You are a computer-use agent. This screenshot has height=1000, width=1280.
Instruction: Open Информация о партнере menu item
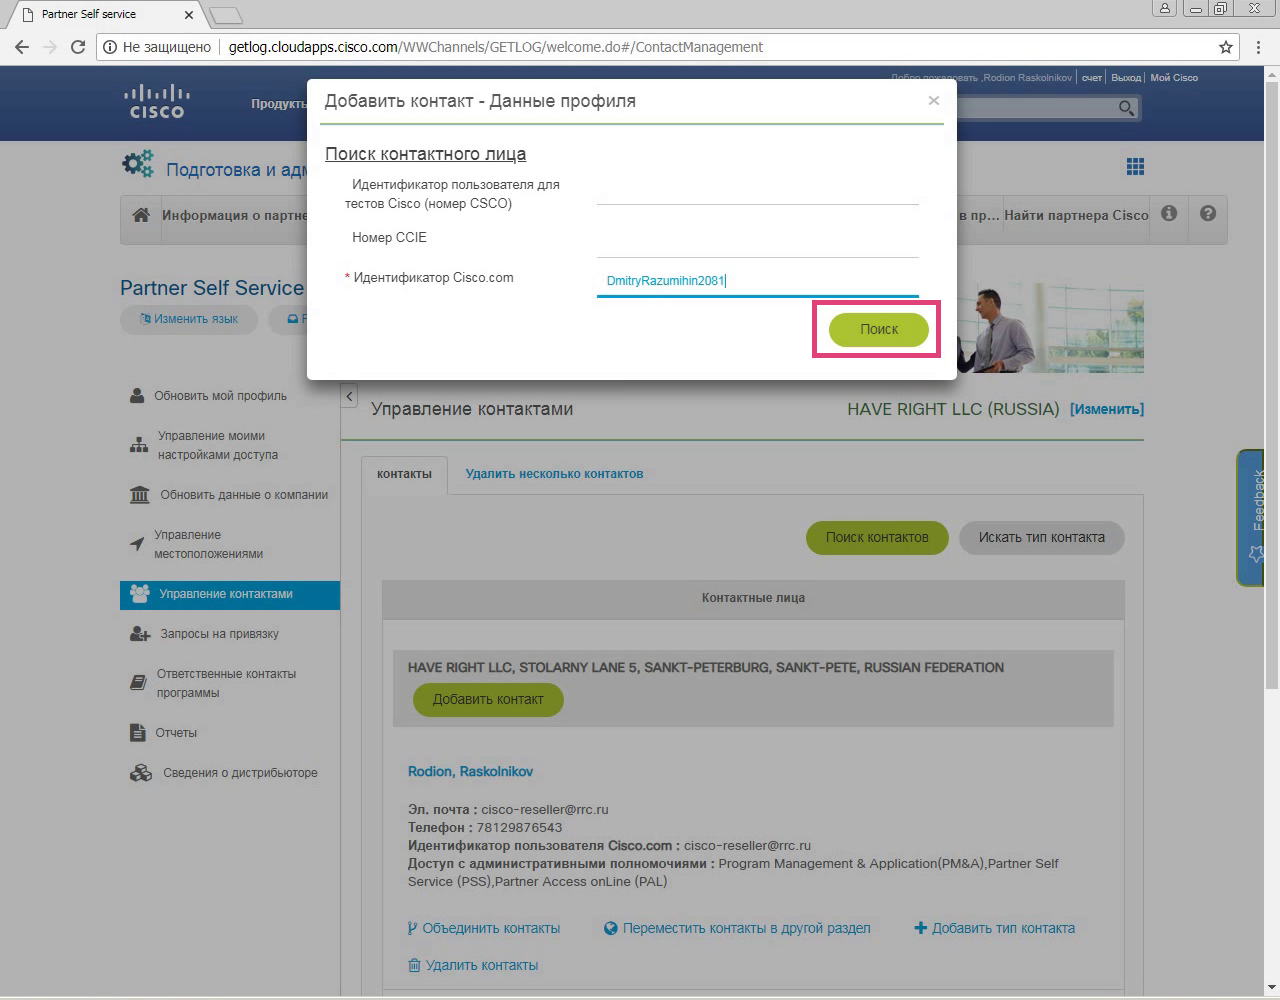pyautogui.click(x=234, y=215)
